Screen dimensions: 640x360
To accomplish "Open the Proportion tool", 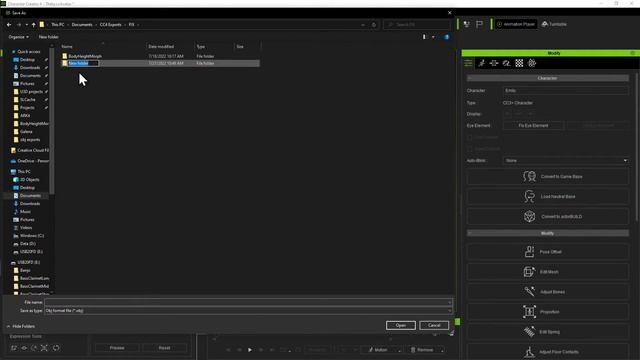I will pos(548,312).
